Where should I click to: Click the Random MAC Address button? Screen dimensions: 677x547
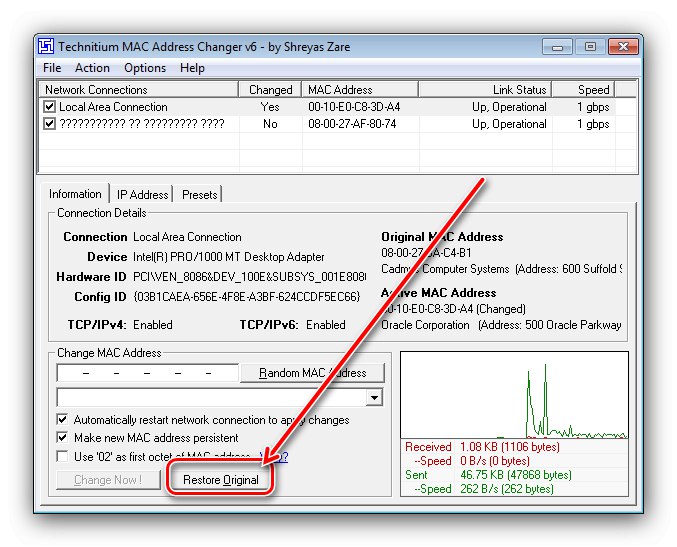click(x=312, y=373)
